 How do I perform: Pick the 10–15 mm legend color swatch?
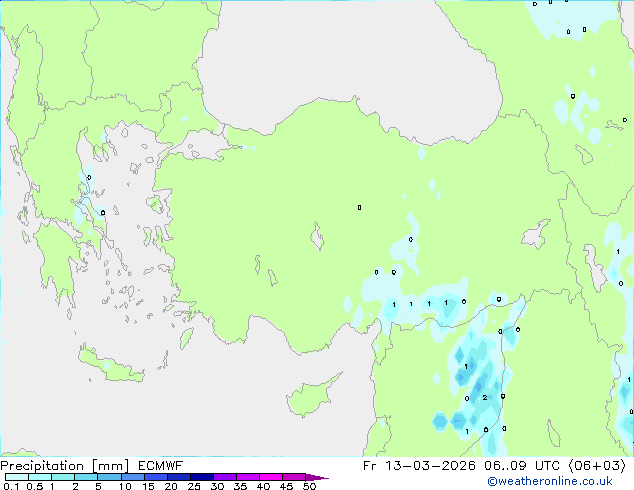click(x=132, y=477)
